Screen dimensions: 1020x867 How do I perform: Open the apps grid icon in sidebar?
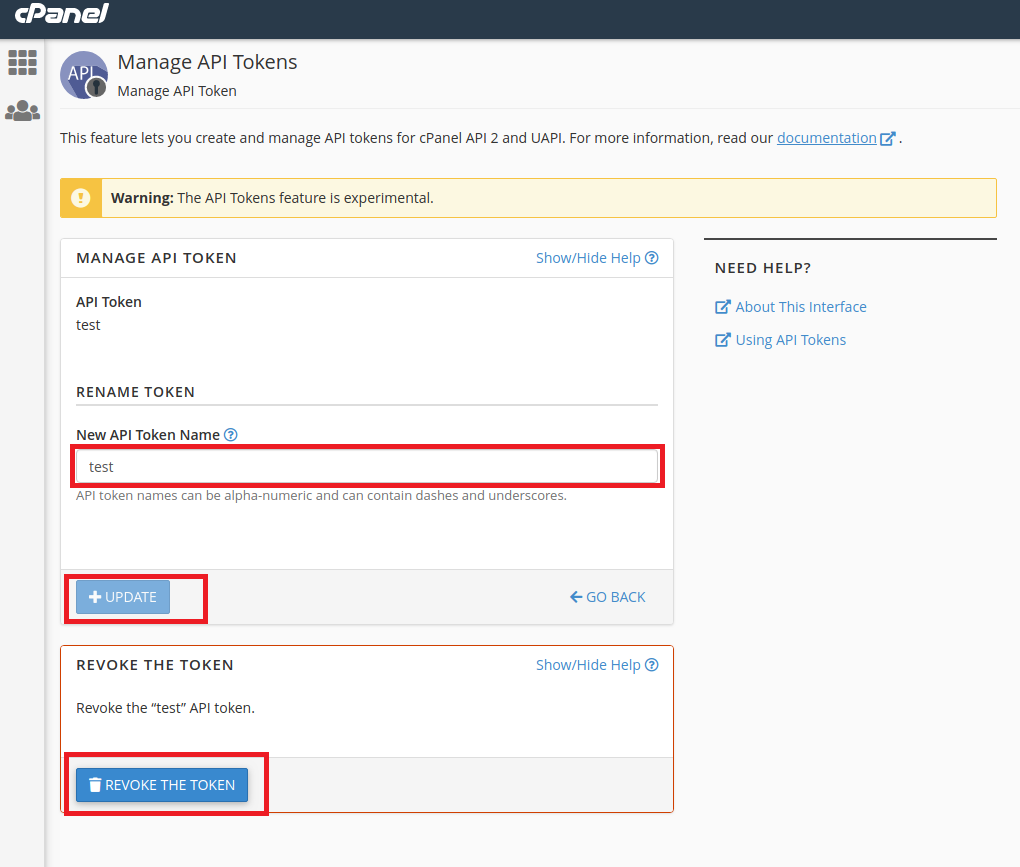(x=22, y=62)
